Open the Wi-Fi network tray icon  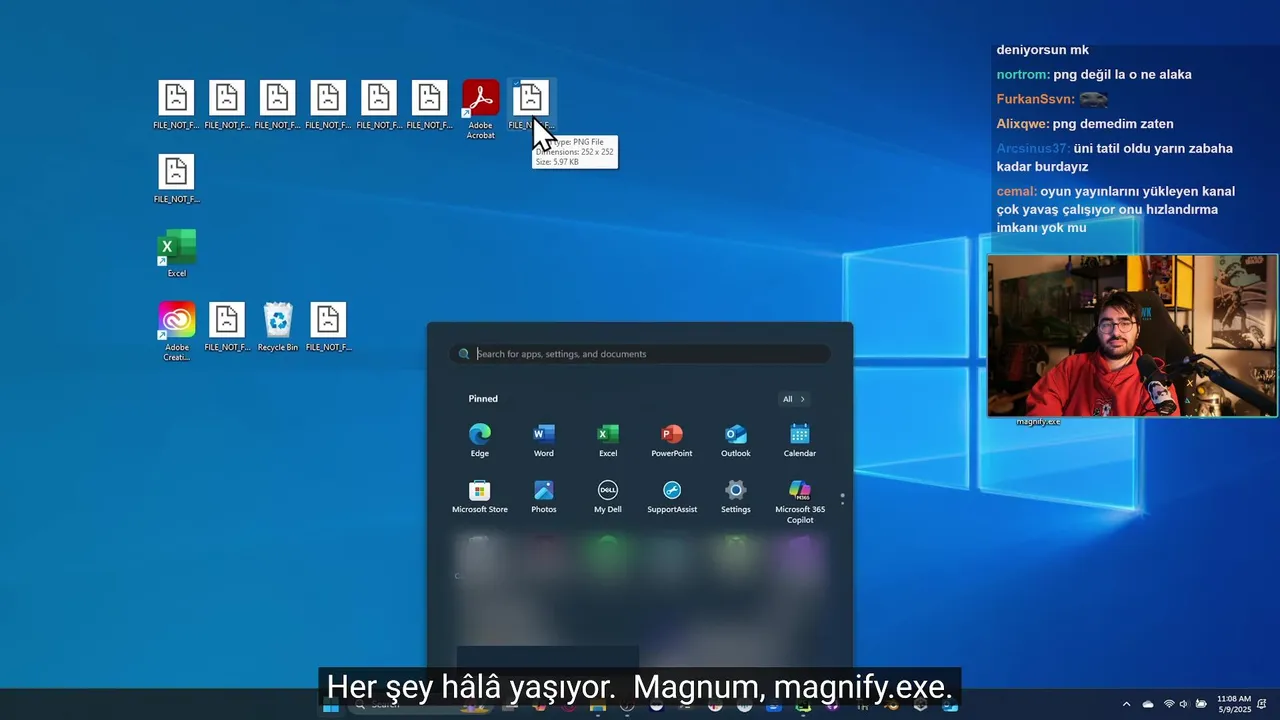tap(1169, 704)
